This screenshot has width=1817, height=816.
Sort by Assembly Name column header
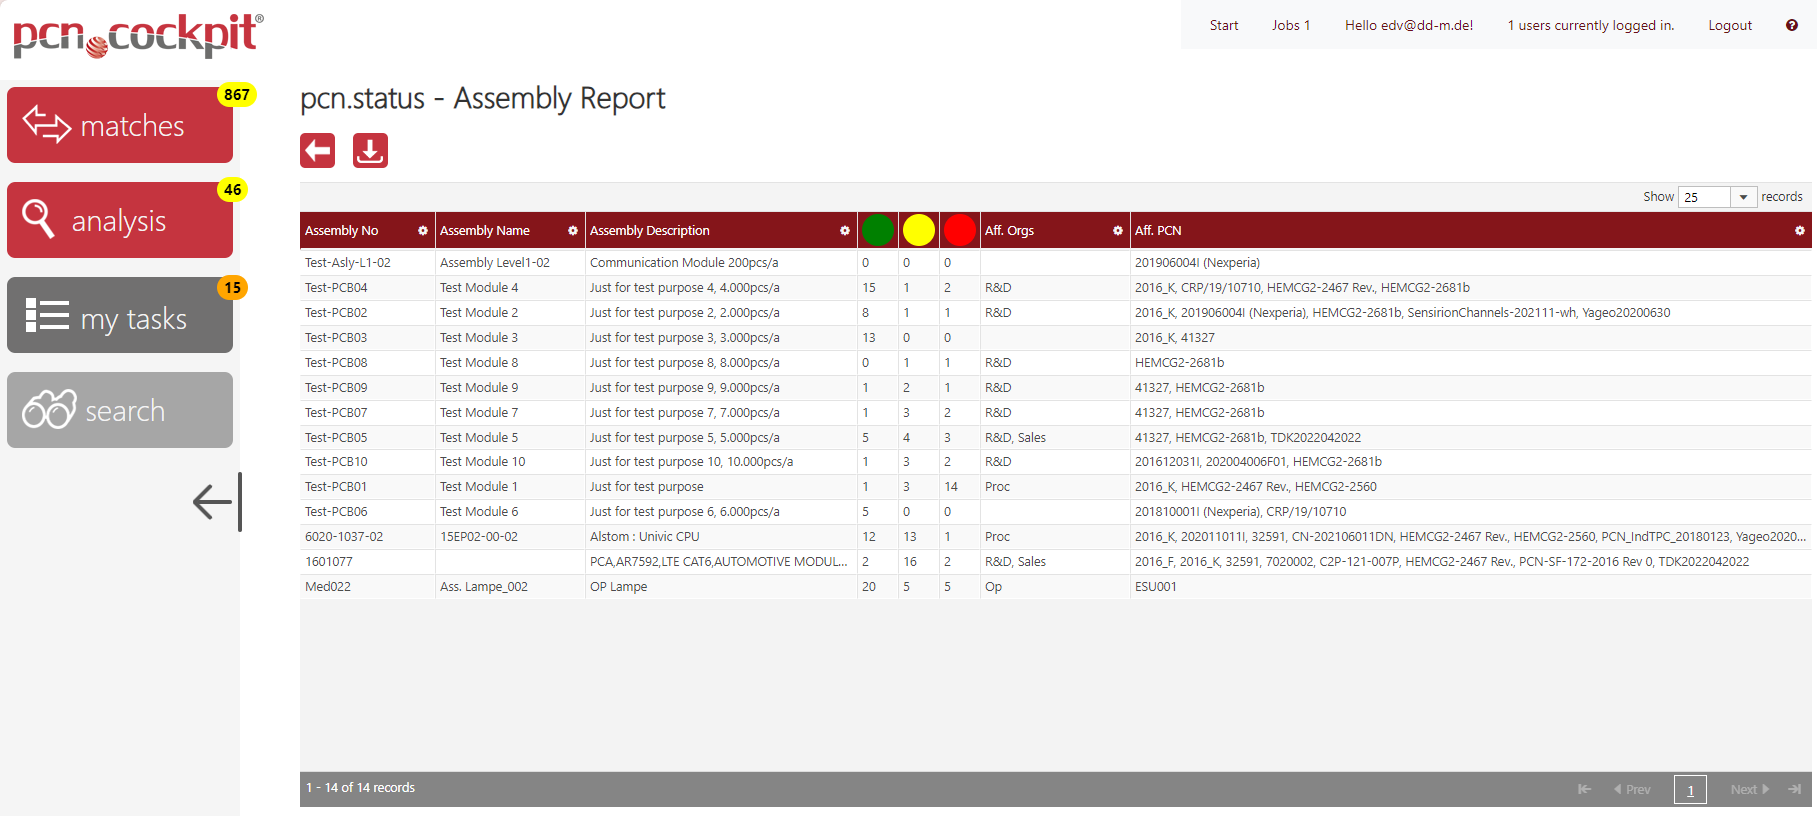[485, 231]
